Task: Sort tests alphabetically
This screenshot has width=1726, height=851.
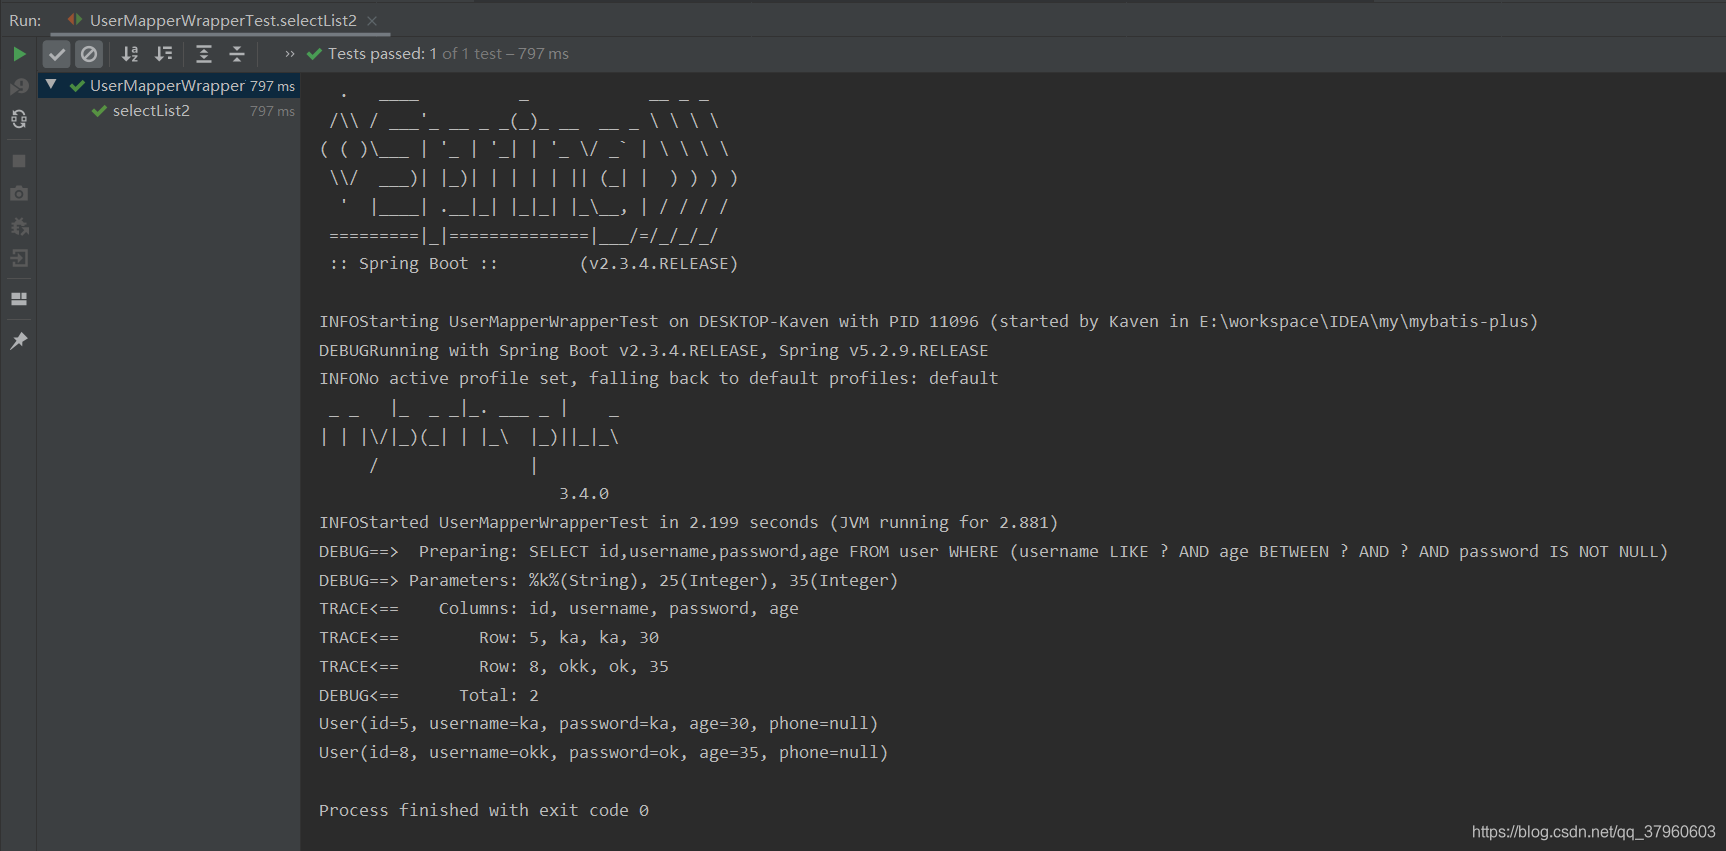Action: tap(130, 54)
